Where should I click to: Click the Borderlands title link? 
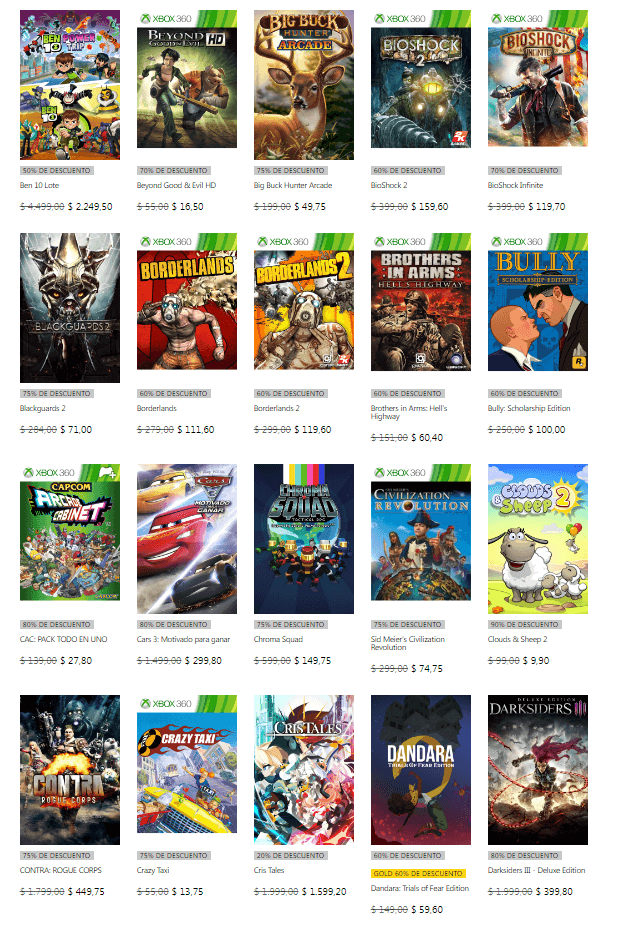pos(157,408)
